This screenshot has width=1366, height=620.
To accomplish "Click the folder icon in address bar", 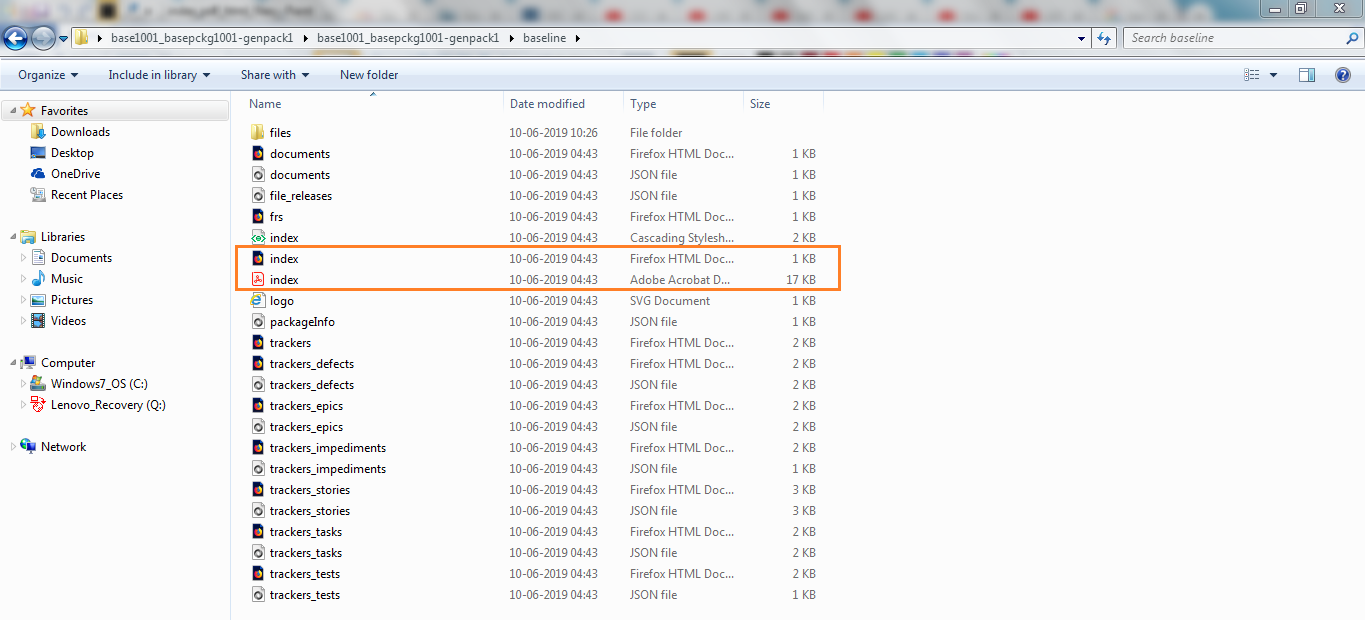I will tap(82, 38).
